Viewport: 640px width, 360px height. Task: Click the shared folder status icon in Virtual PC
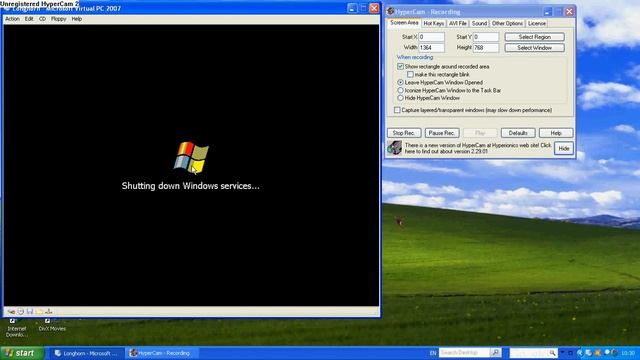(39, 311)
